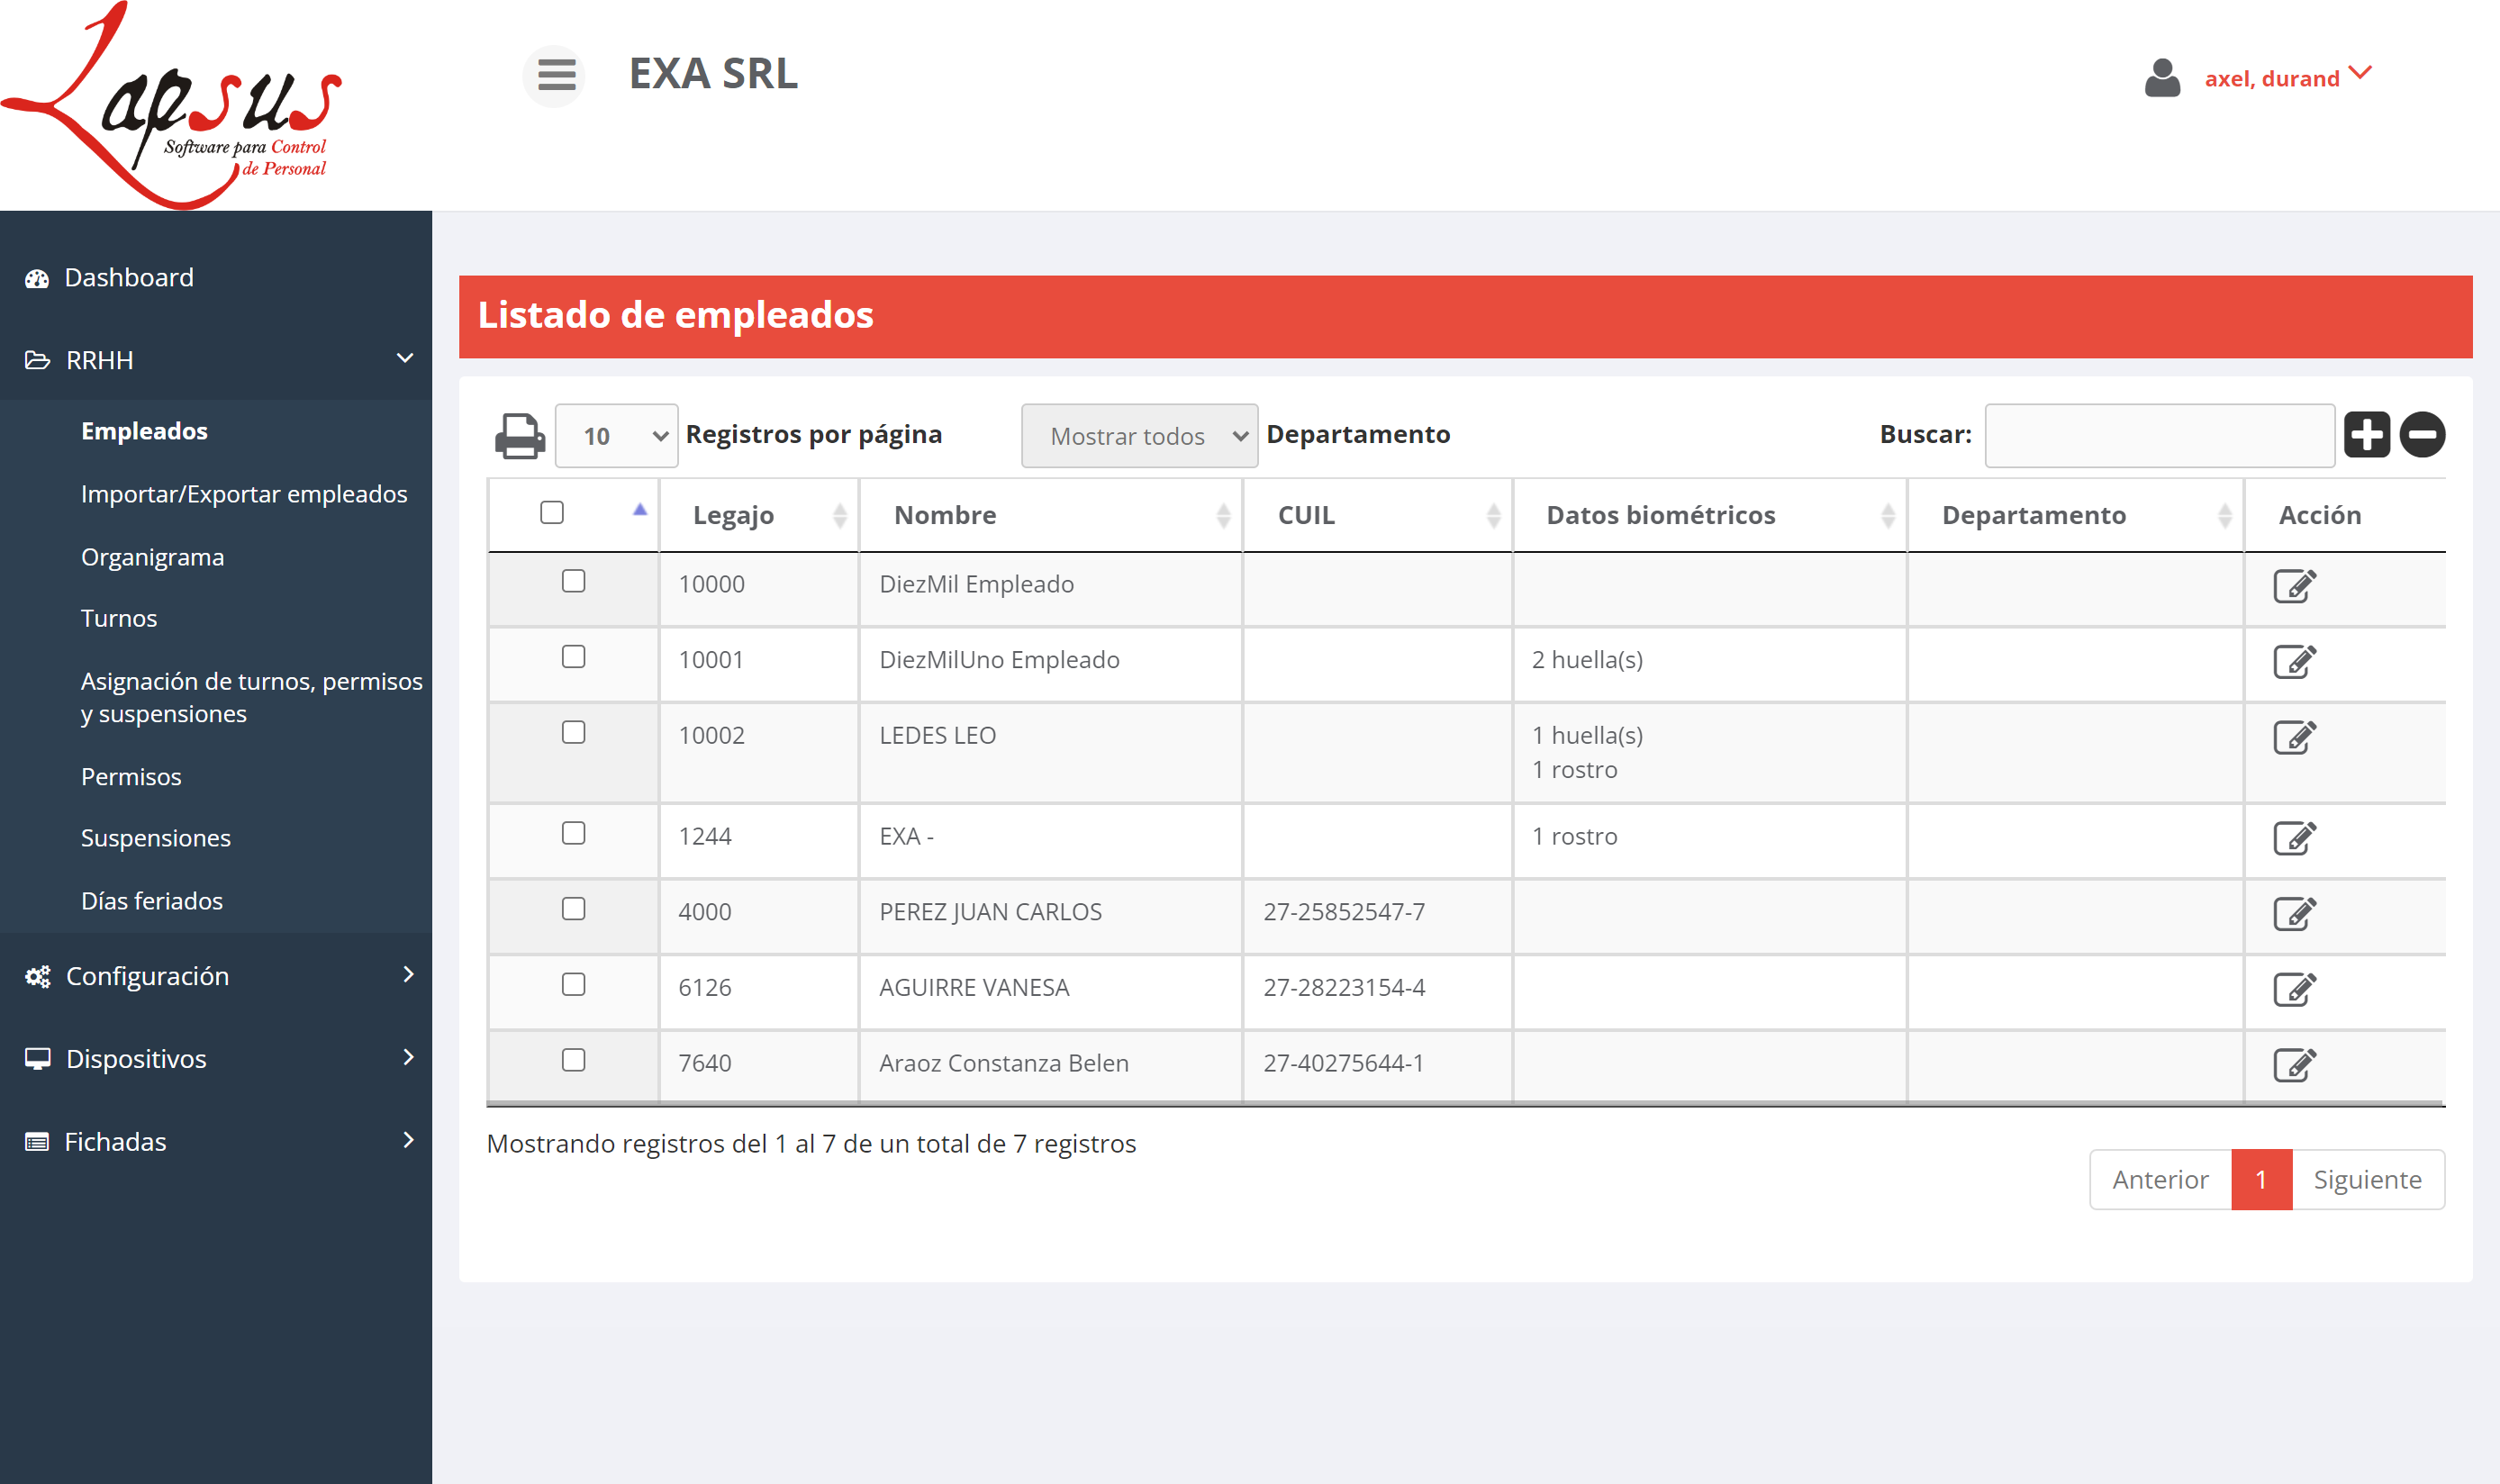Click the Mostrando registros status text
The width and height of the screenshot is (2500, 1484).
[811, 1144]
